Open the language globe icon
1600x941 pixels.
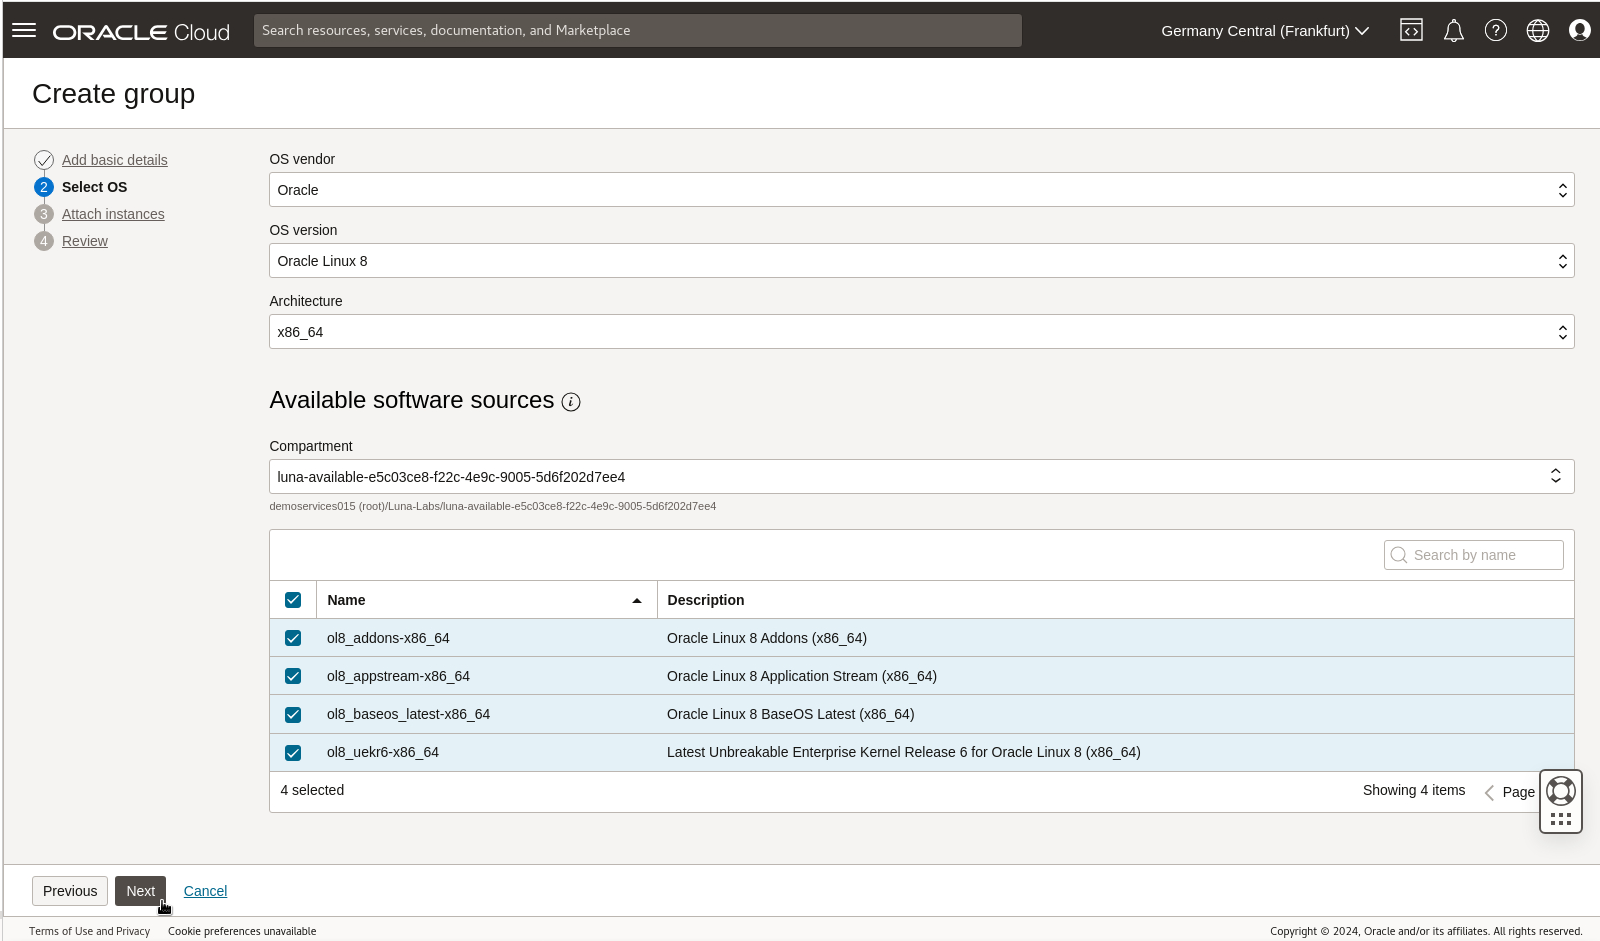tap(1538, 30)
